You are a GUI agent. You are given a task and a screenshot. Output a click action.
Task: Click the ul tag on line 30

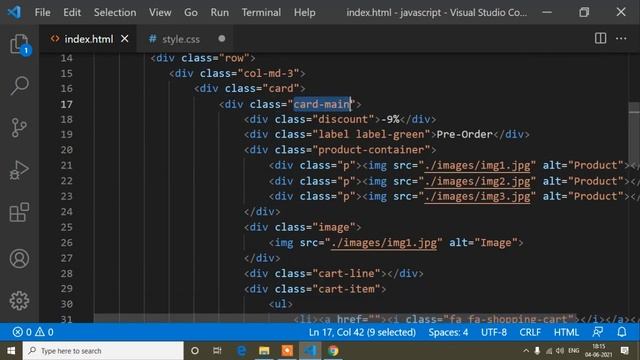click(280, 304)
